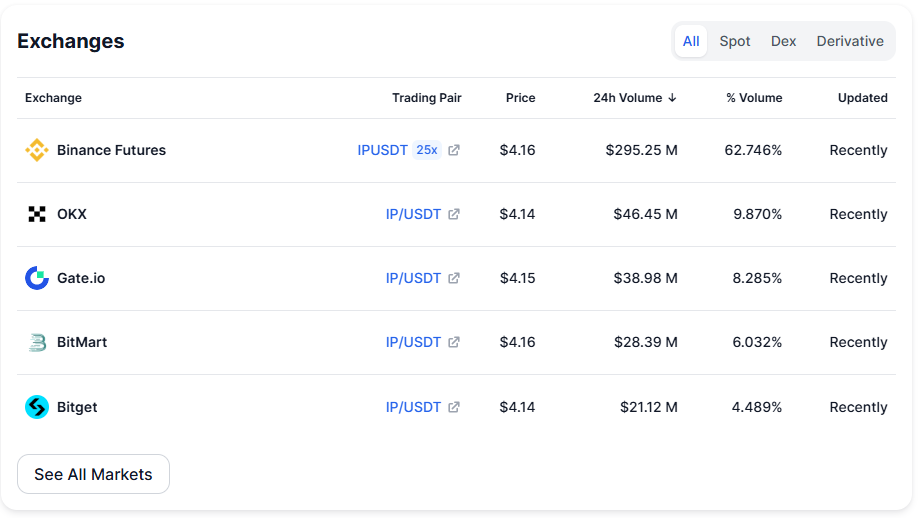920x518 pixels.
Task: Open the IP/USDT pair on Gate.io
Action: [413, 278]
